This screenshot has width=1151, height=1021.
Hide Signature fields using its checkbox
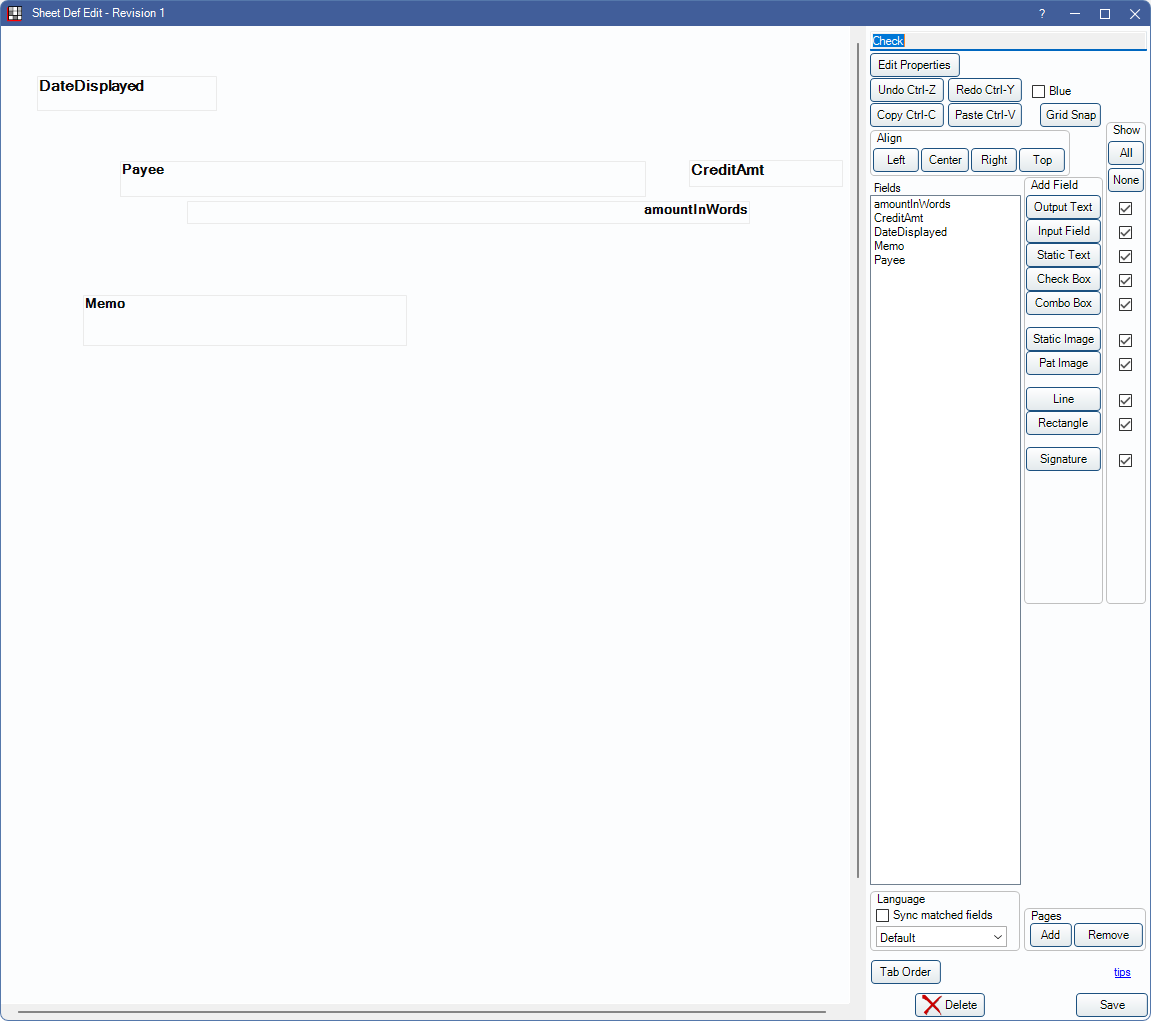1125,461
